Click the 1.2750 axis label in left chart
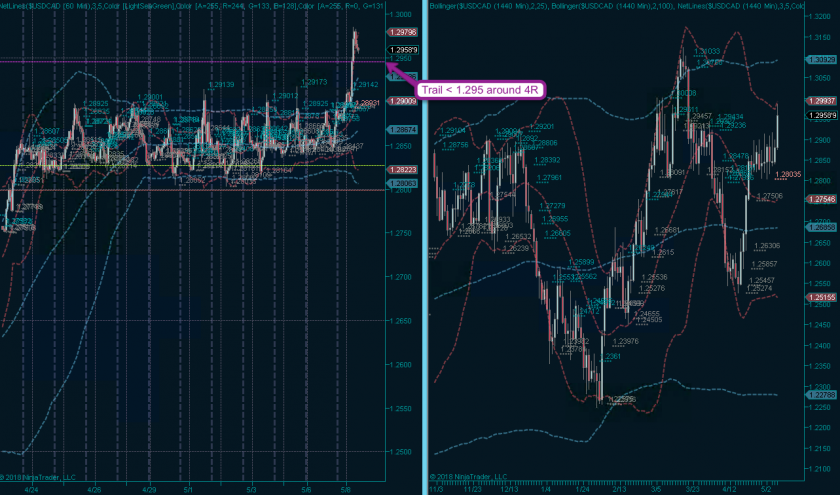 tap(401, 233)
